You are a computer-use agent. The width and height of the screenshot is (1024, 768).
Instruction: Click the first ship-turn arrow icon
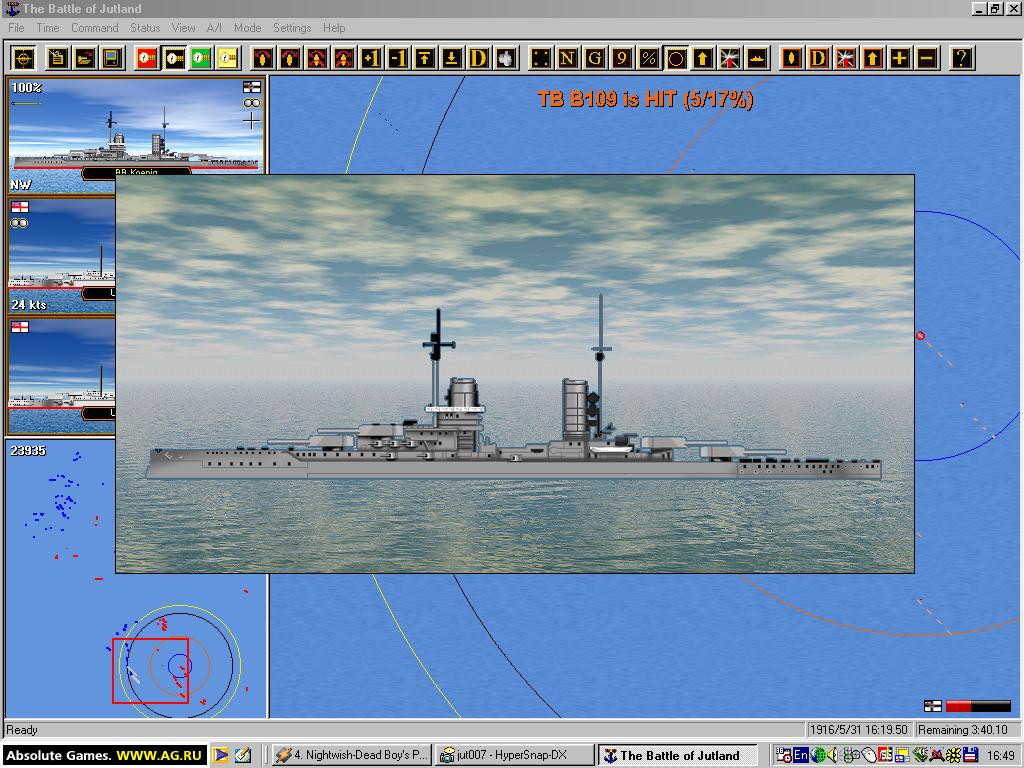point(263,58)
